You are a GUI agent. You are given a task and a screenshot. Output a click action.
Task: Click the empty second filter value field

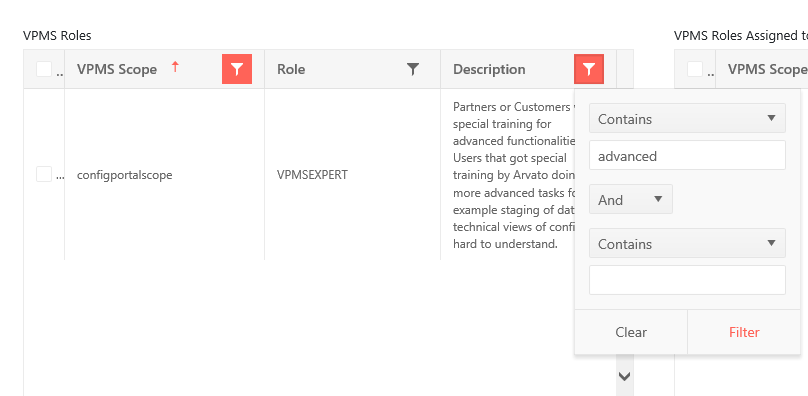687,280
